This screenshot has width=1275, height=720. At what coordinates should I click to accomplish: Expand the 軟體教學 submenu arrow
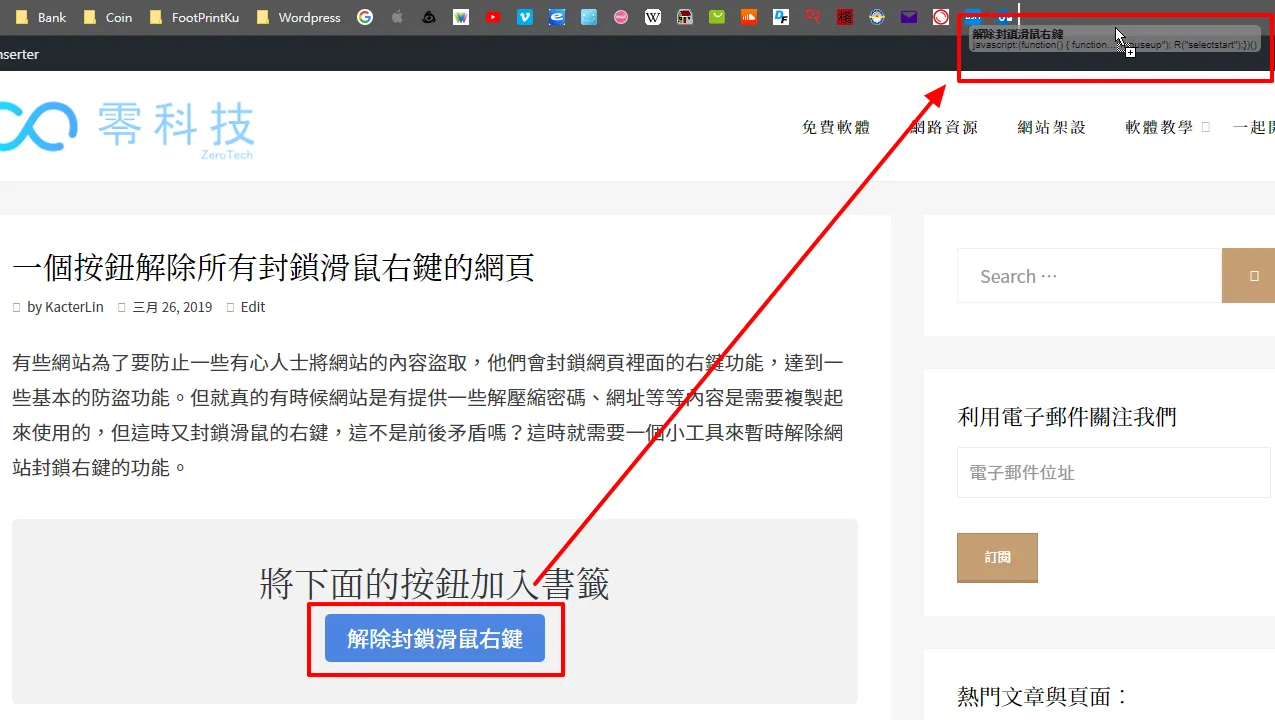click(x=1206, y=127)
